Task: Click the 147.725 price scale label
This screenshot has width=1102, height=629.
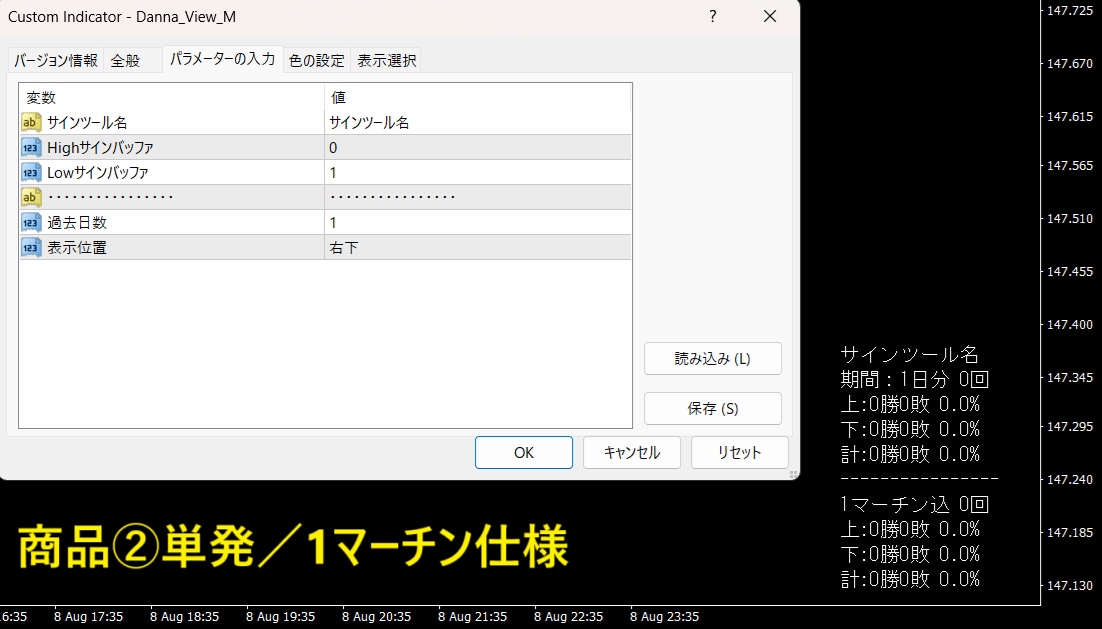Action: [x=1070, y=11]
